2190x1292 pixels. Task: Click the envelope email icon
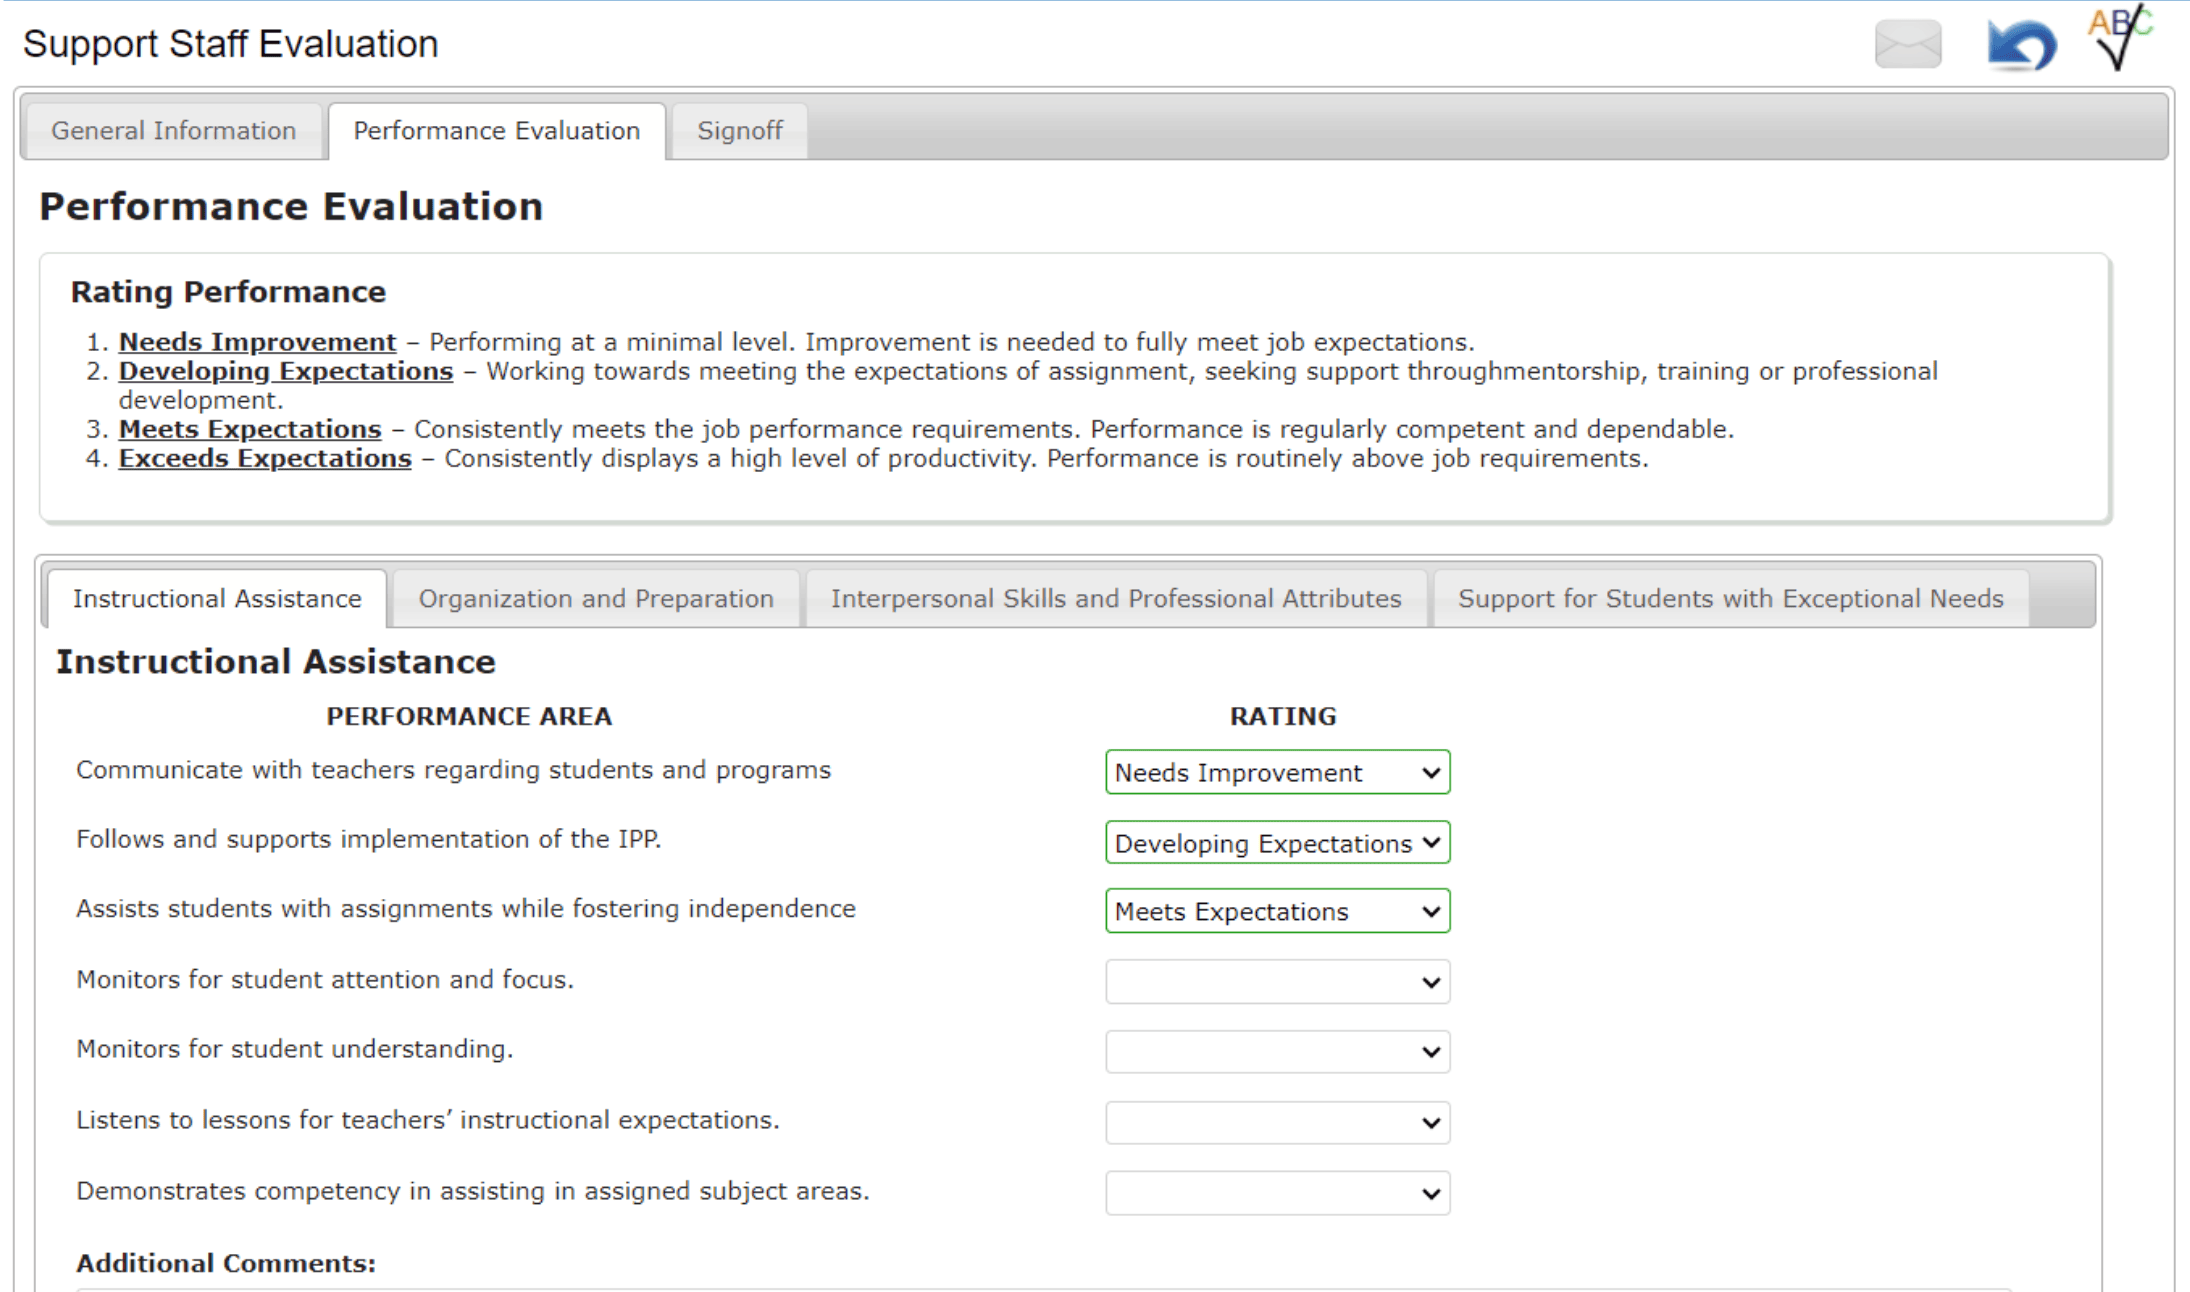click(x=1908, y=44)
